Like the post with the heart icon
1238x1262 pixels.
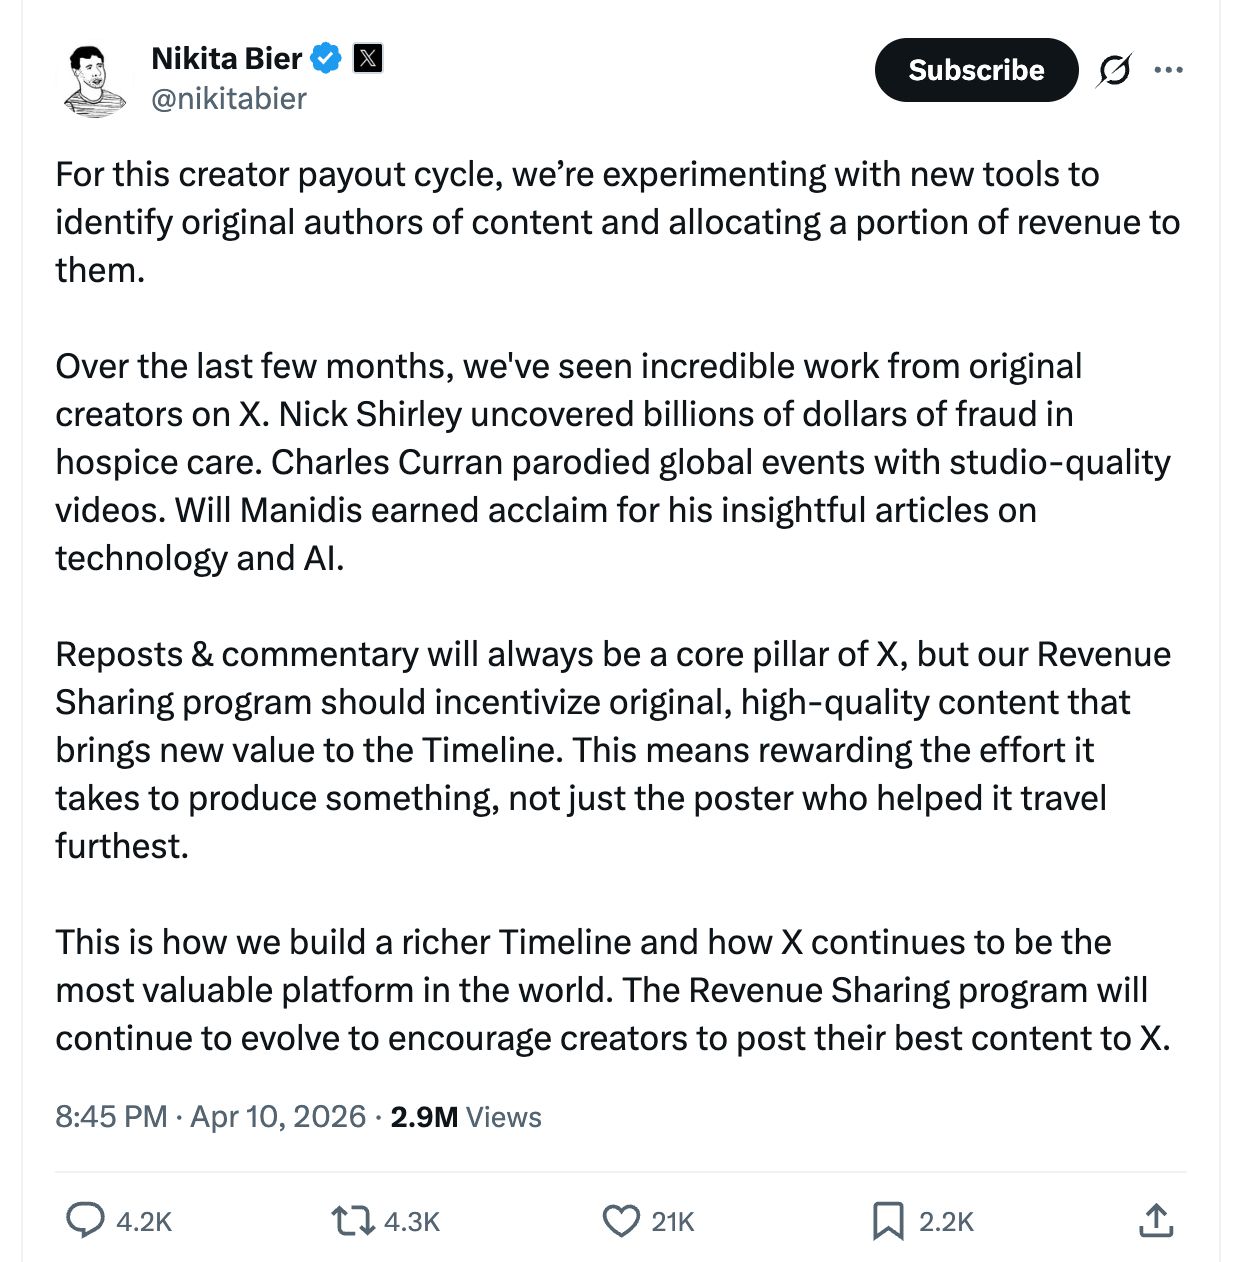(x=621, y=1221)
